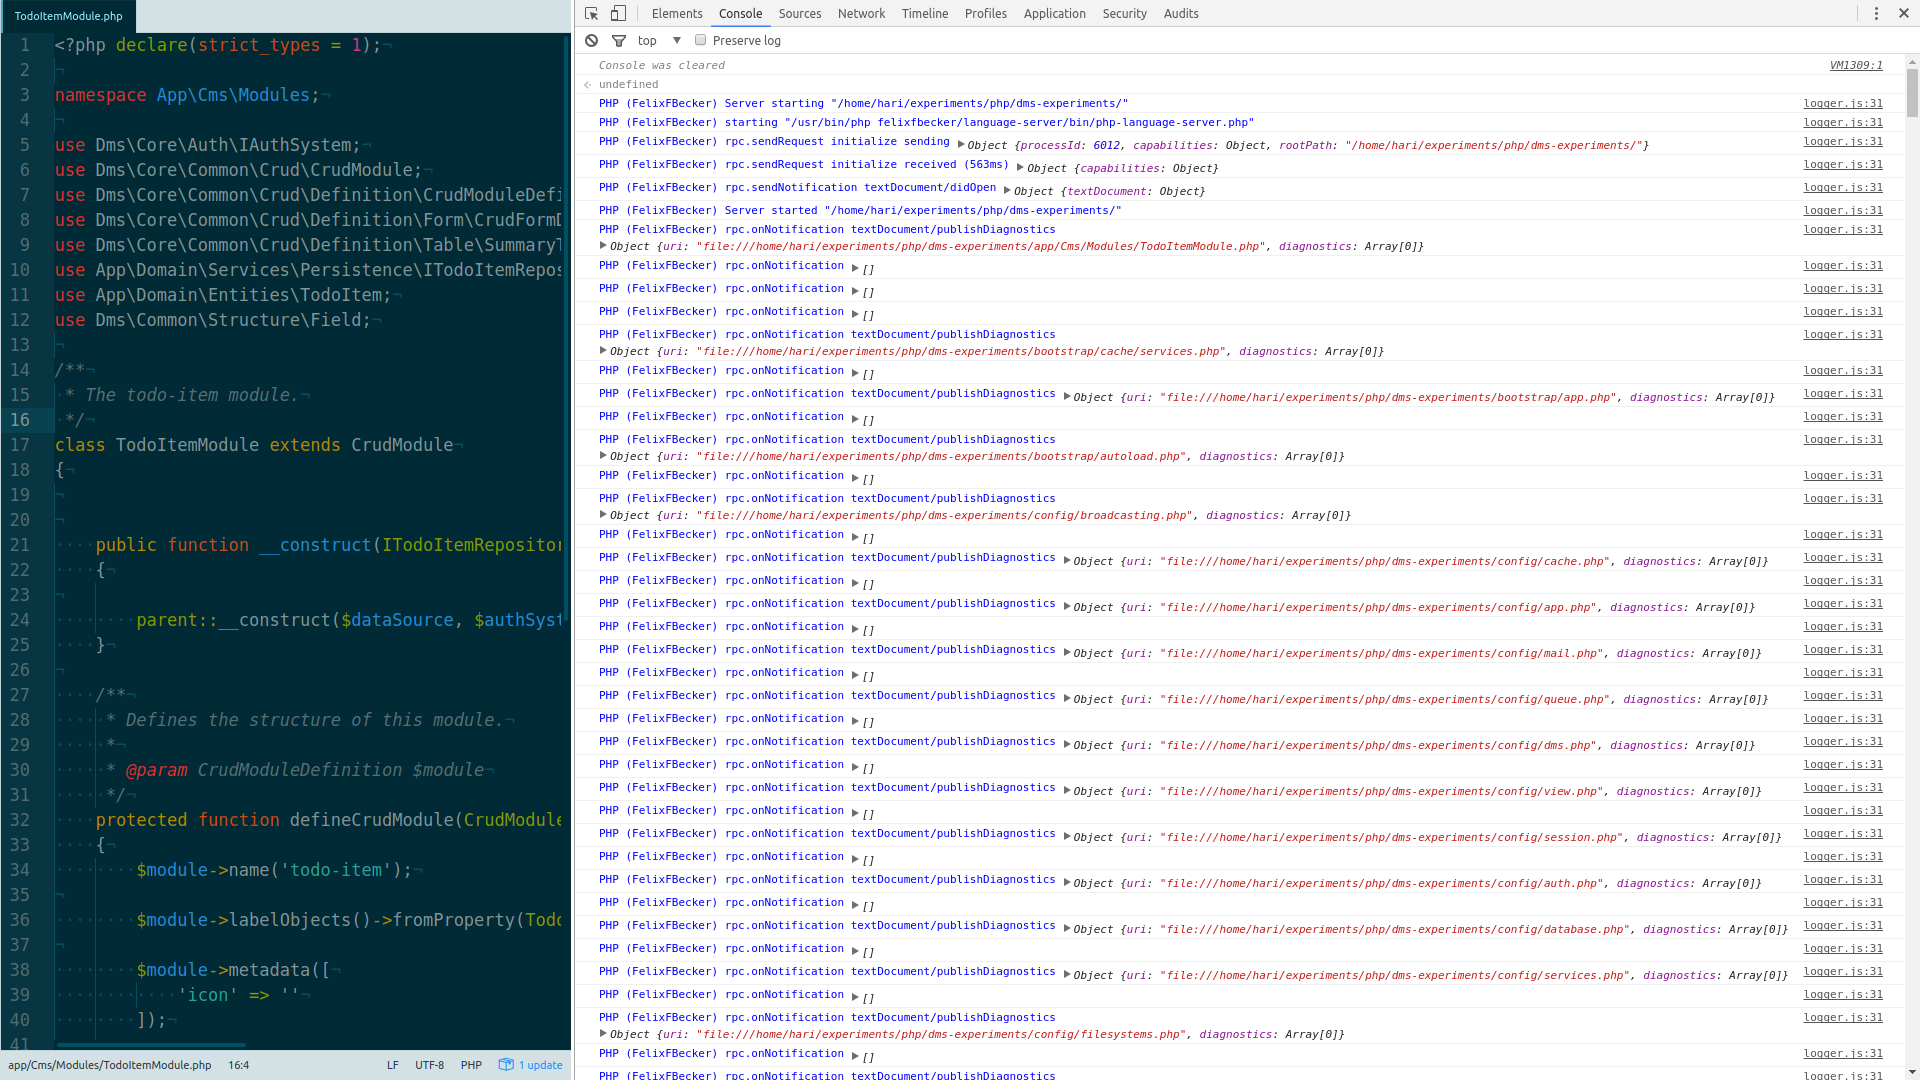
Task: Select the inspect element picker icon
Action: point(592,13)
